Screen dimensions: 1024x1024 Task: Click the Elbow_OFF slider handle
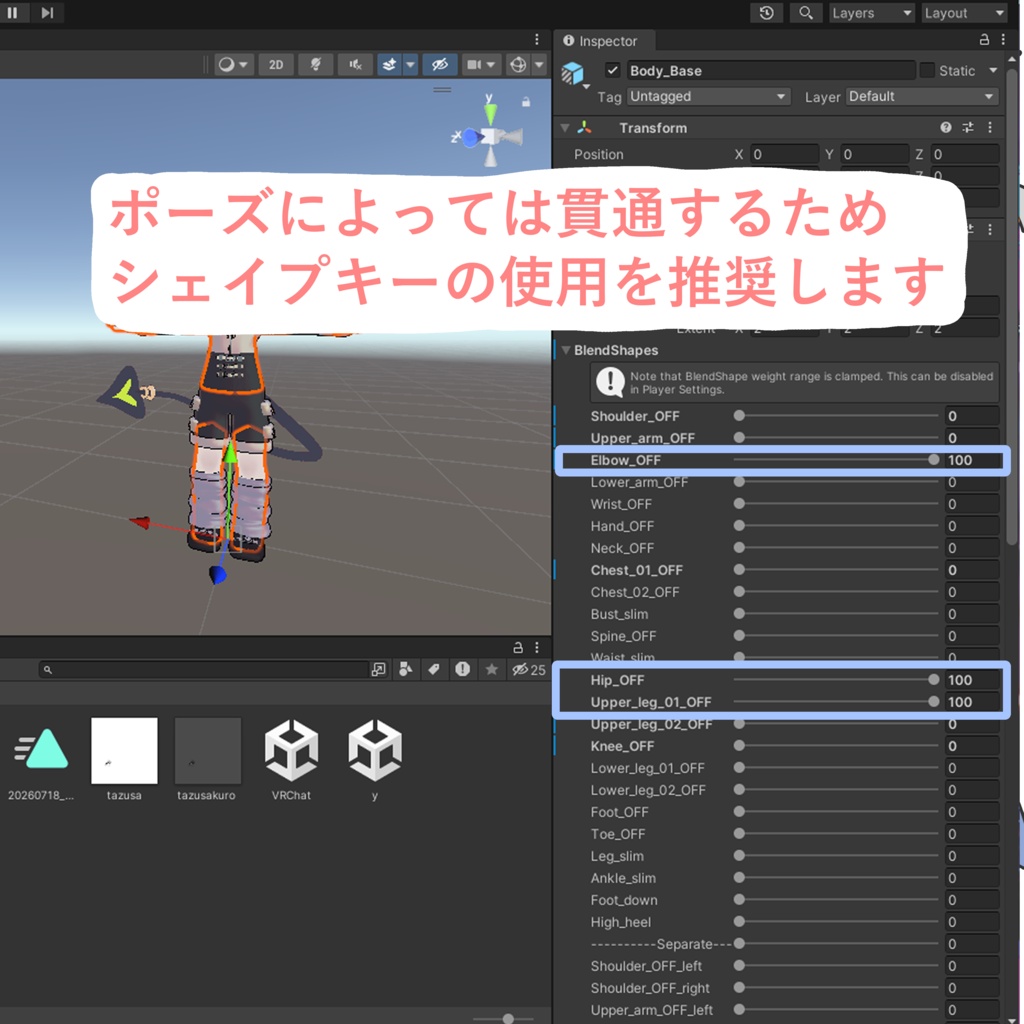(933, 460)
